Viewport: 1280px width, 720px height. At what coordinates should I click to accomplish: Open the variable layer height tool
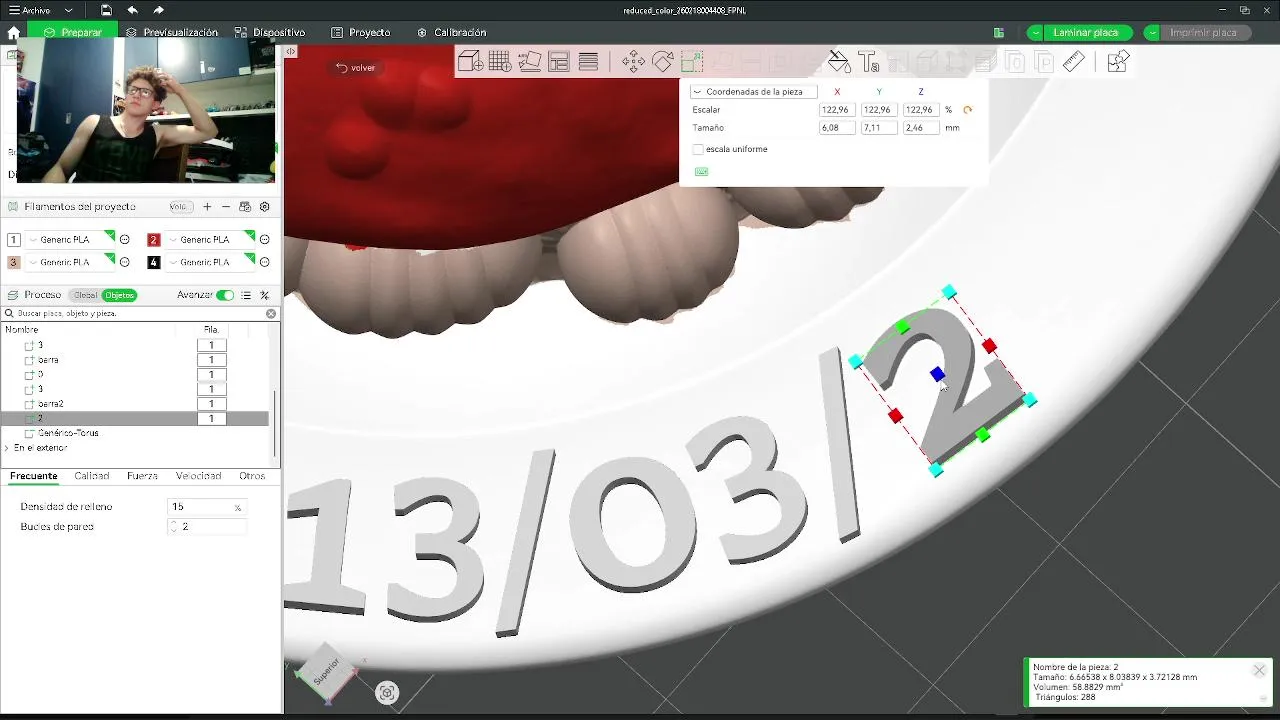pos(588,62)
